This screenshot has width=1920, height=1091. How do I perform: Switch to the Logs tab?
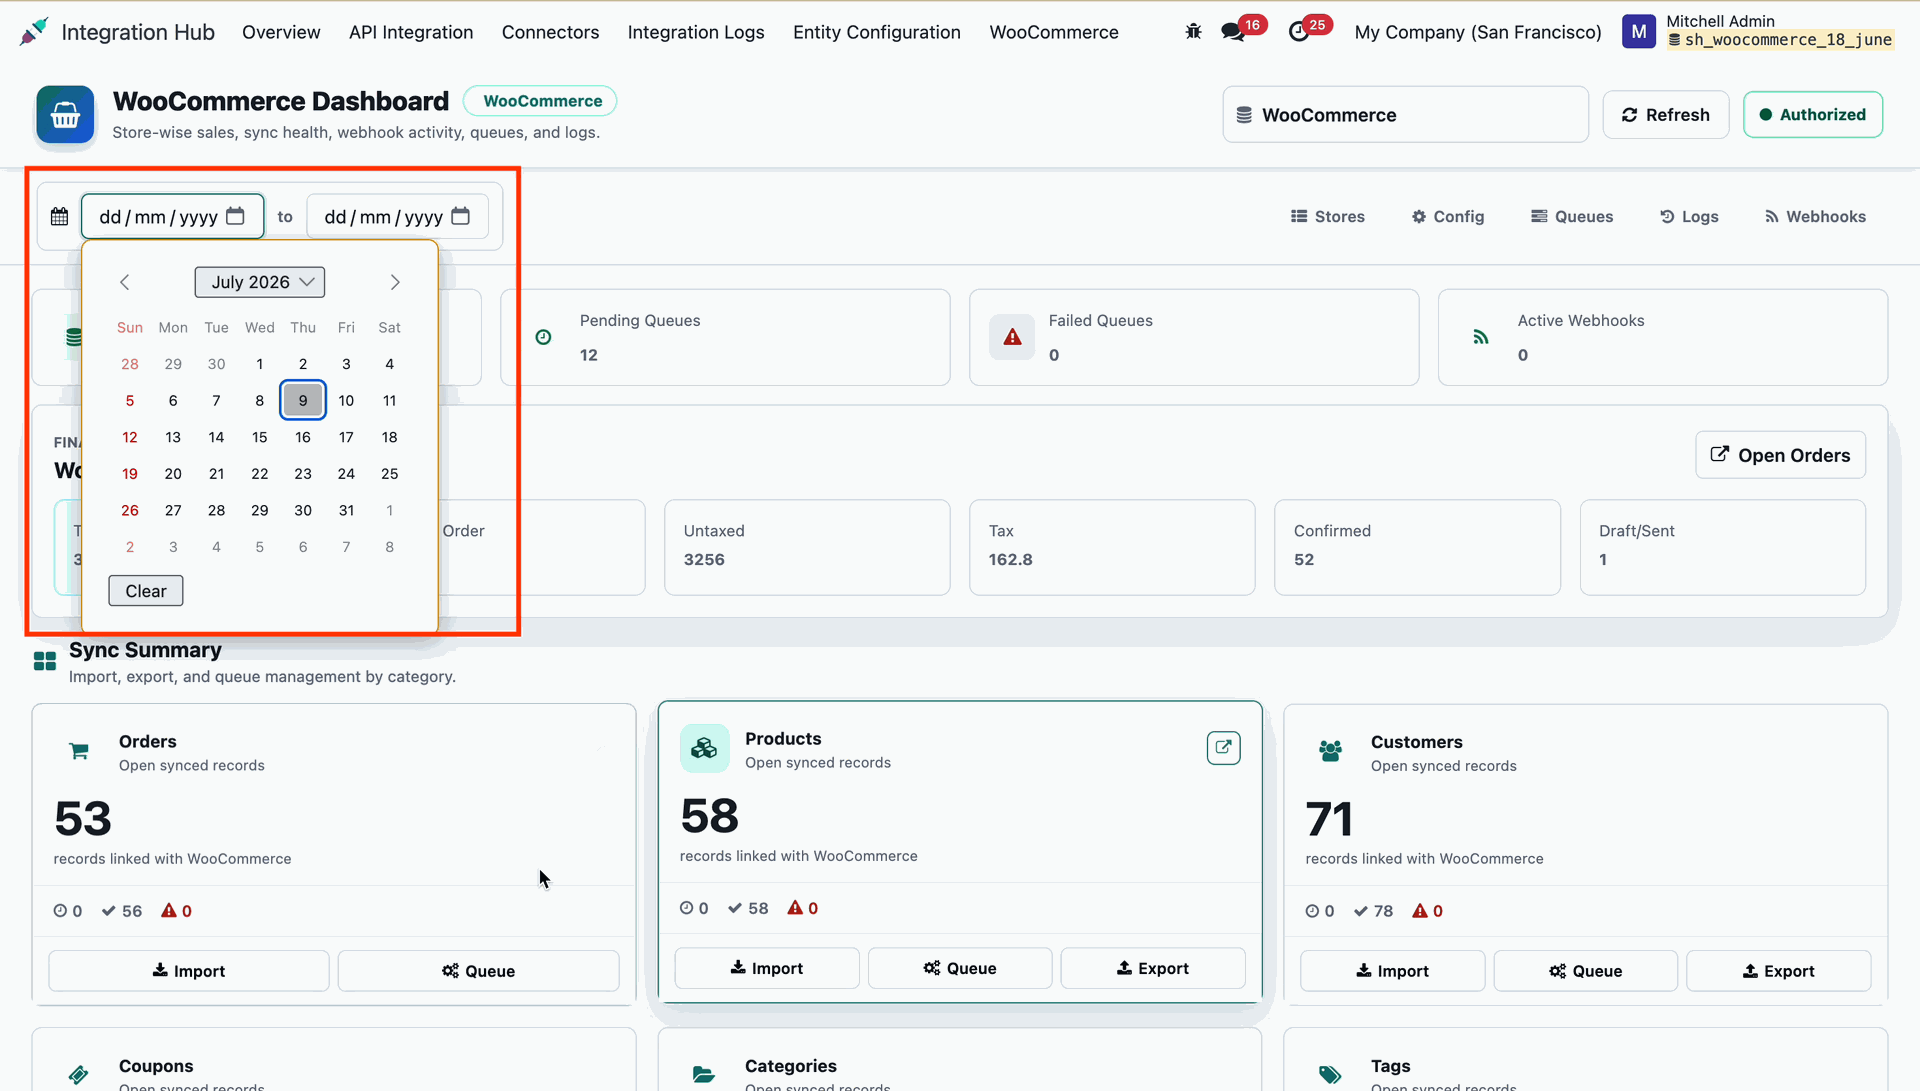pyautogui.click(x=1689, y=216)
